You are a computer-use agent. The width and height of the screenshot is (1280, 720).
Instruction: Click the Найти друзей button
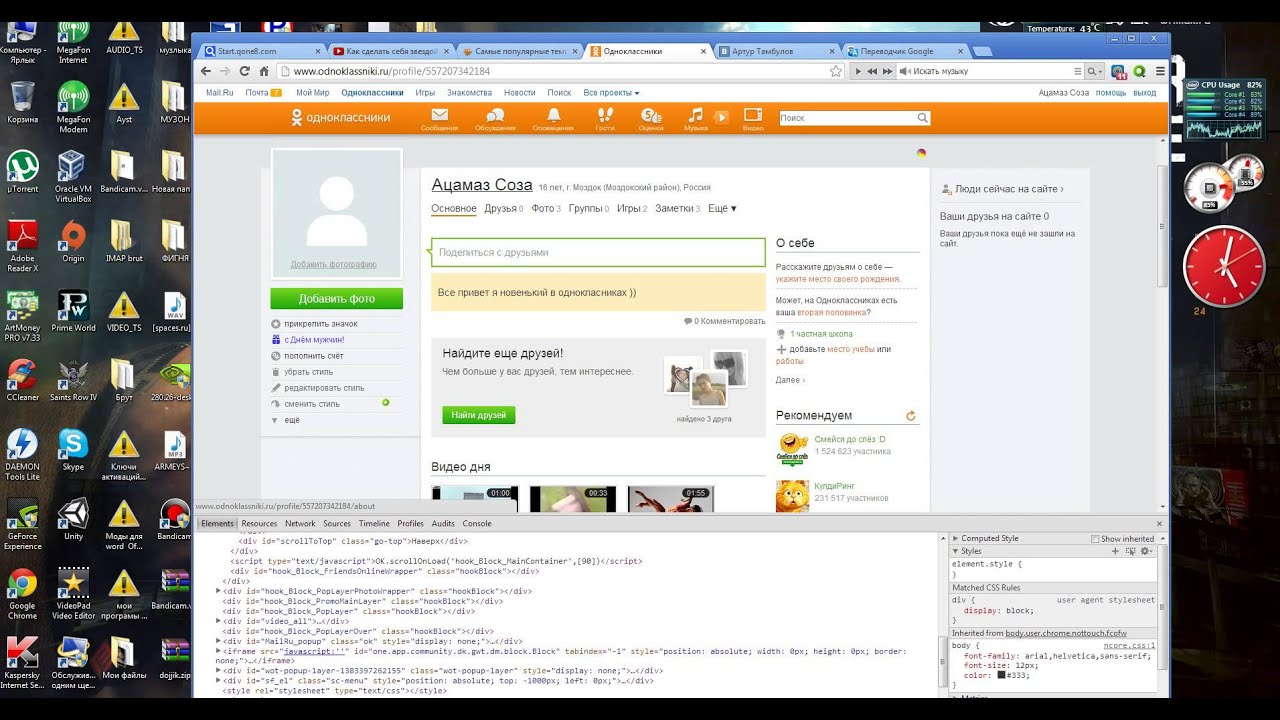pos(478,415)
